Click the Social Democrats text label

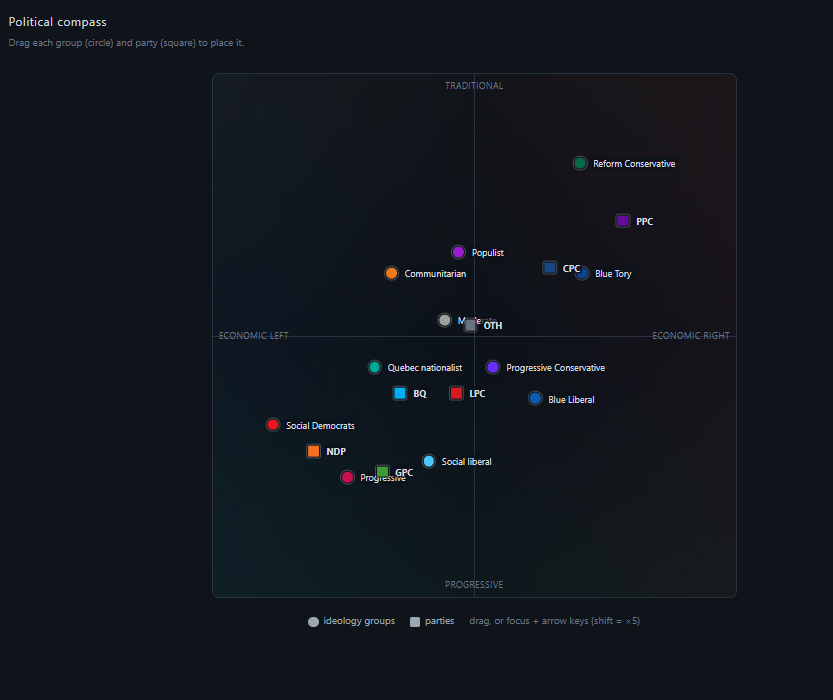pyautogui.click(x=320, y=425)
